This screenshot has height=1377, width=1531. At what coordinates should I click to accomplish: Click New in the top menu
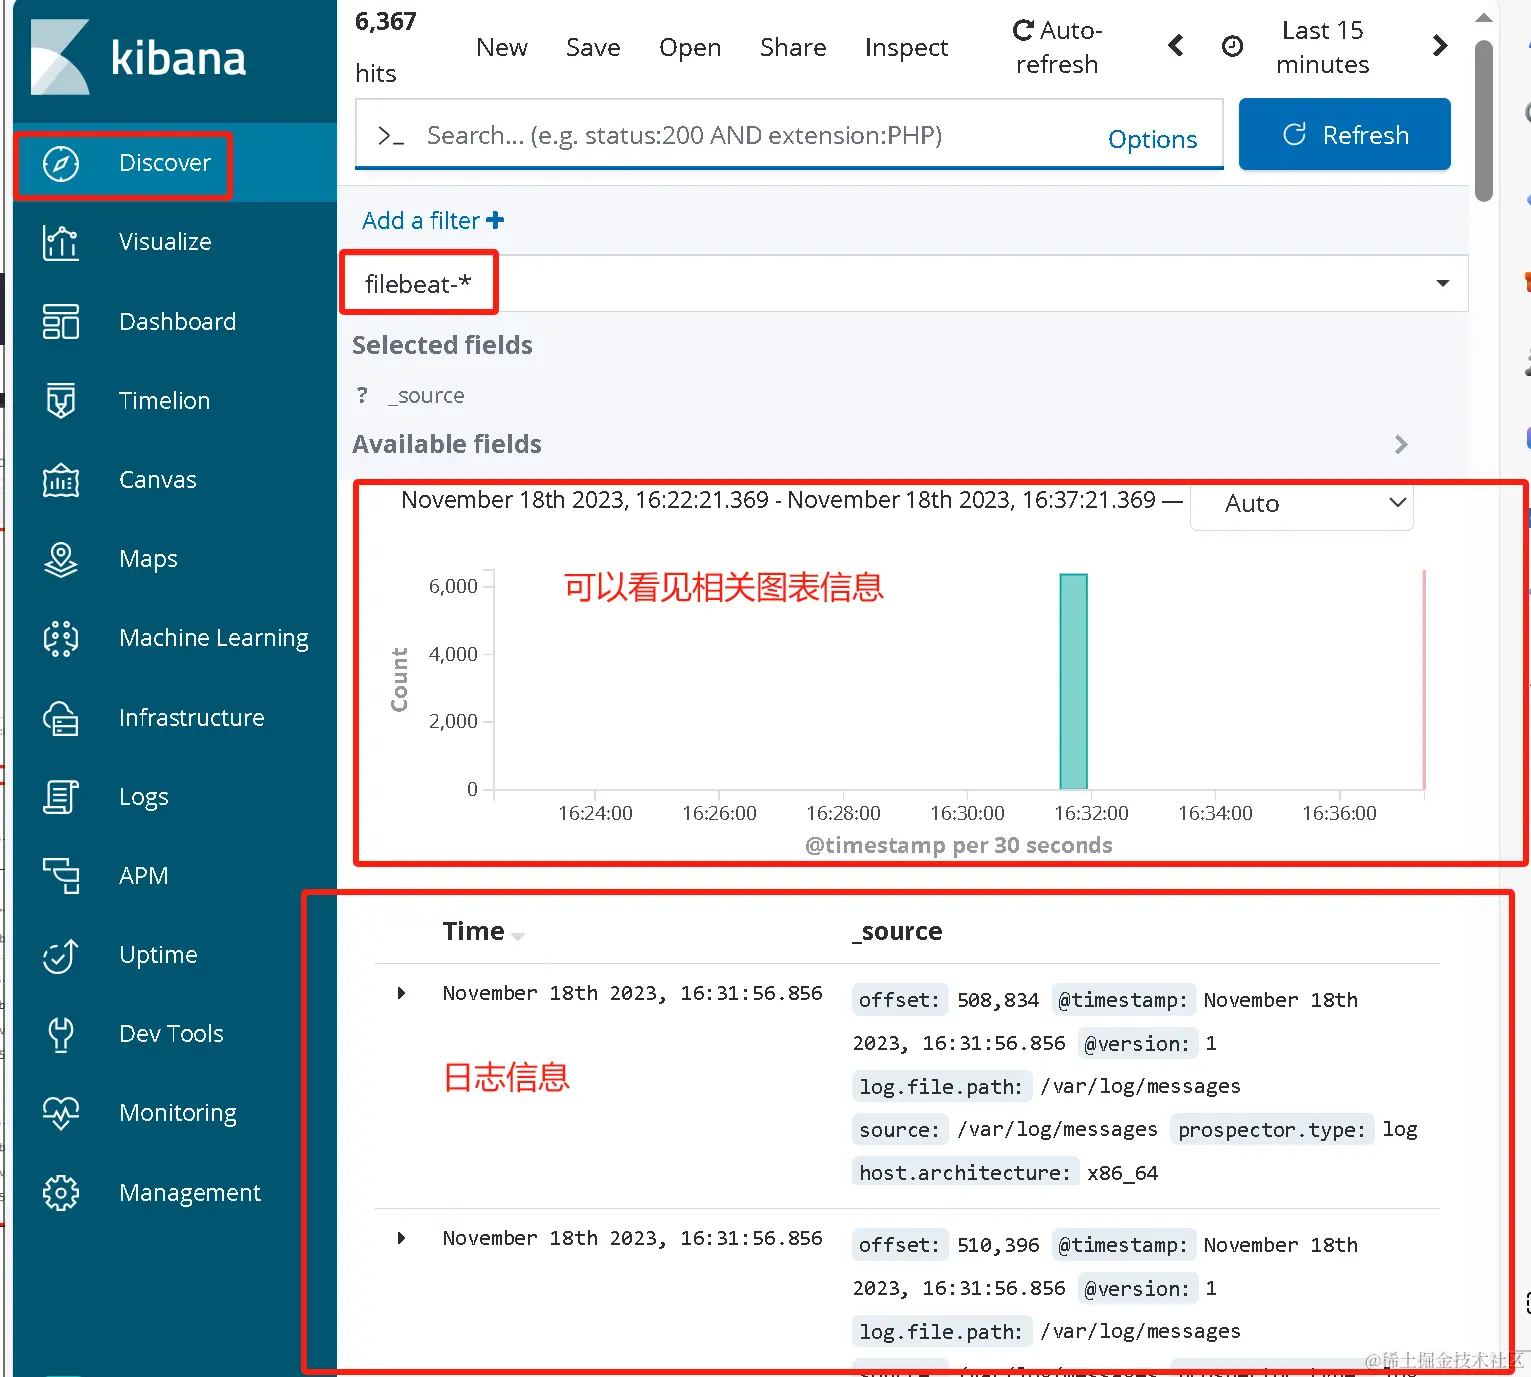click(502, 47)
